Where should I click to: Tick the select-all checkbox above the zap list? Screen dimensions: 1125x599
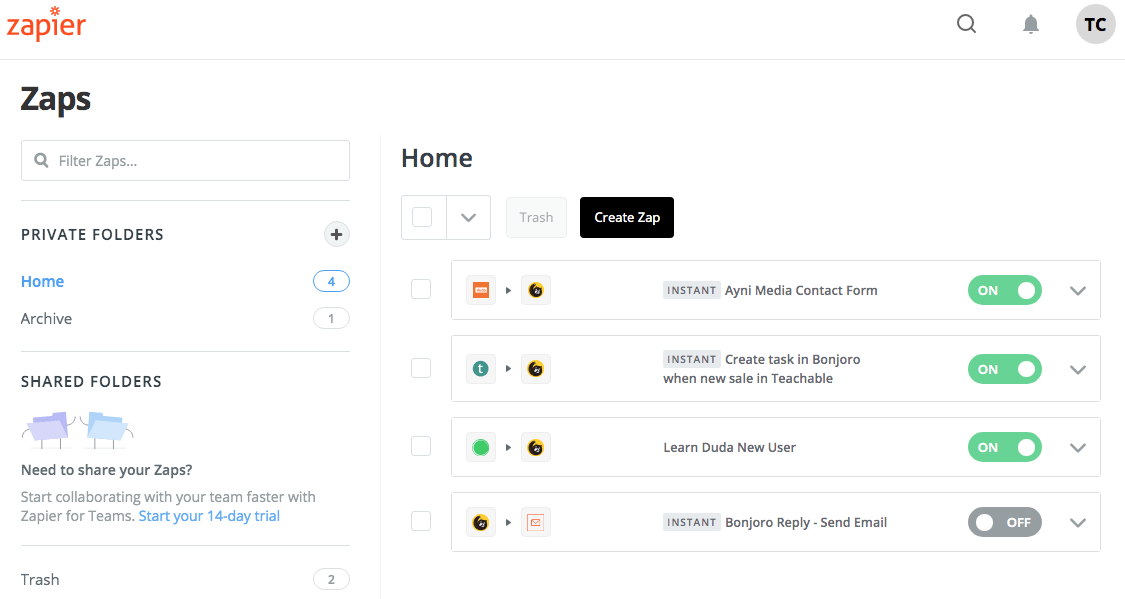pos(422,217)
